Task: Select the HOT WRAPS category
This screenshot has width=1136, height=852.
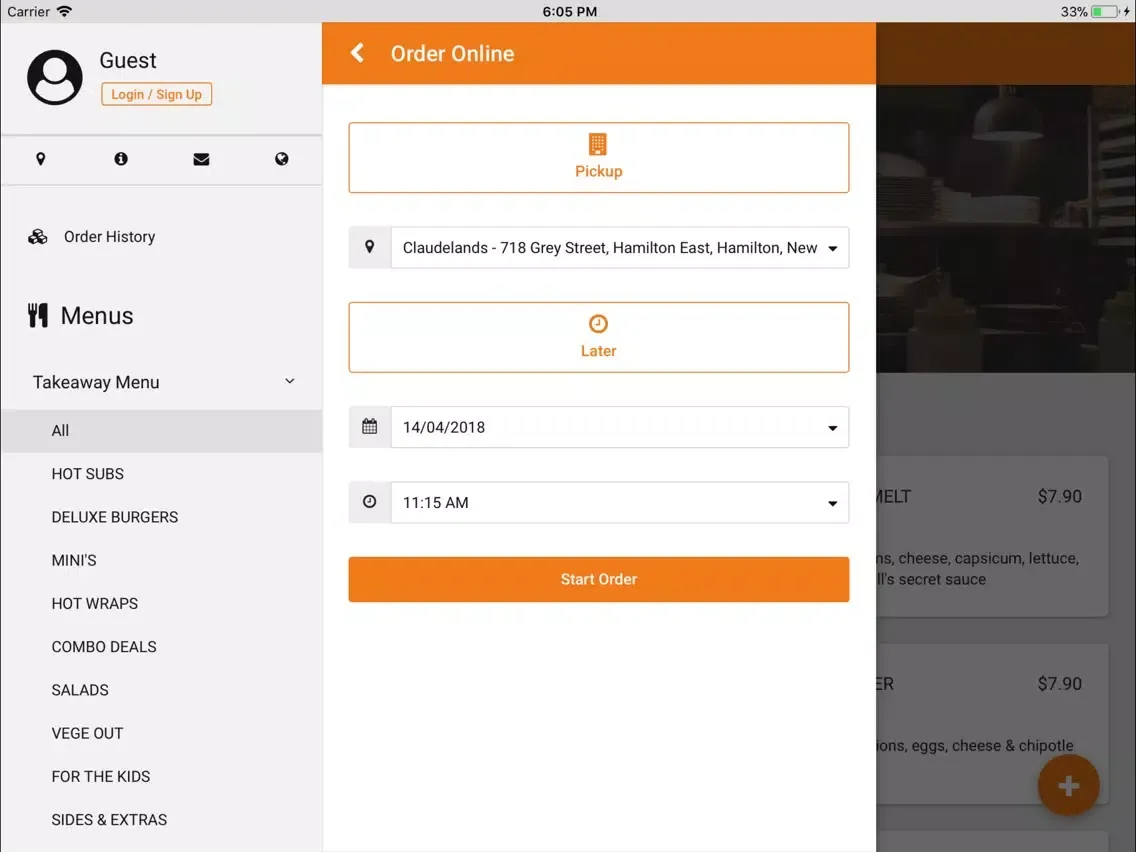Action: (162, 604)
